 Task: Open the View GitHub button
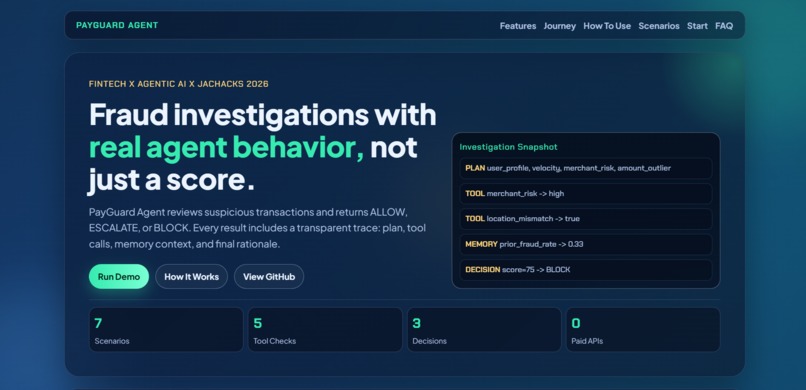(269, 276)
